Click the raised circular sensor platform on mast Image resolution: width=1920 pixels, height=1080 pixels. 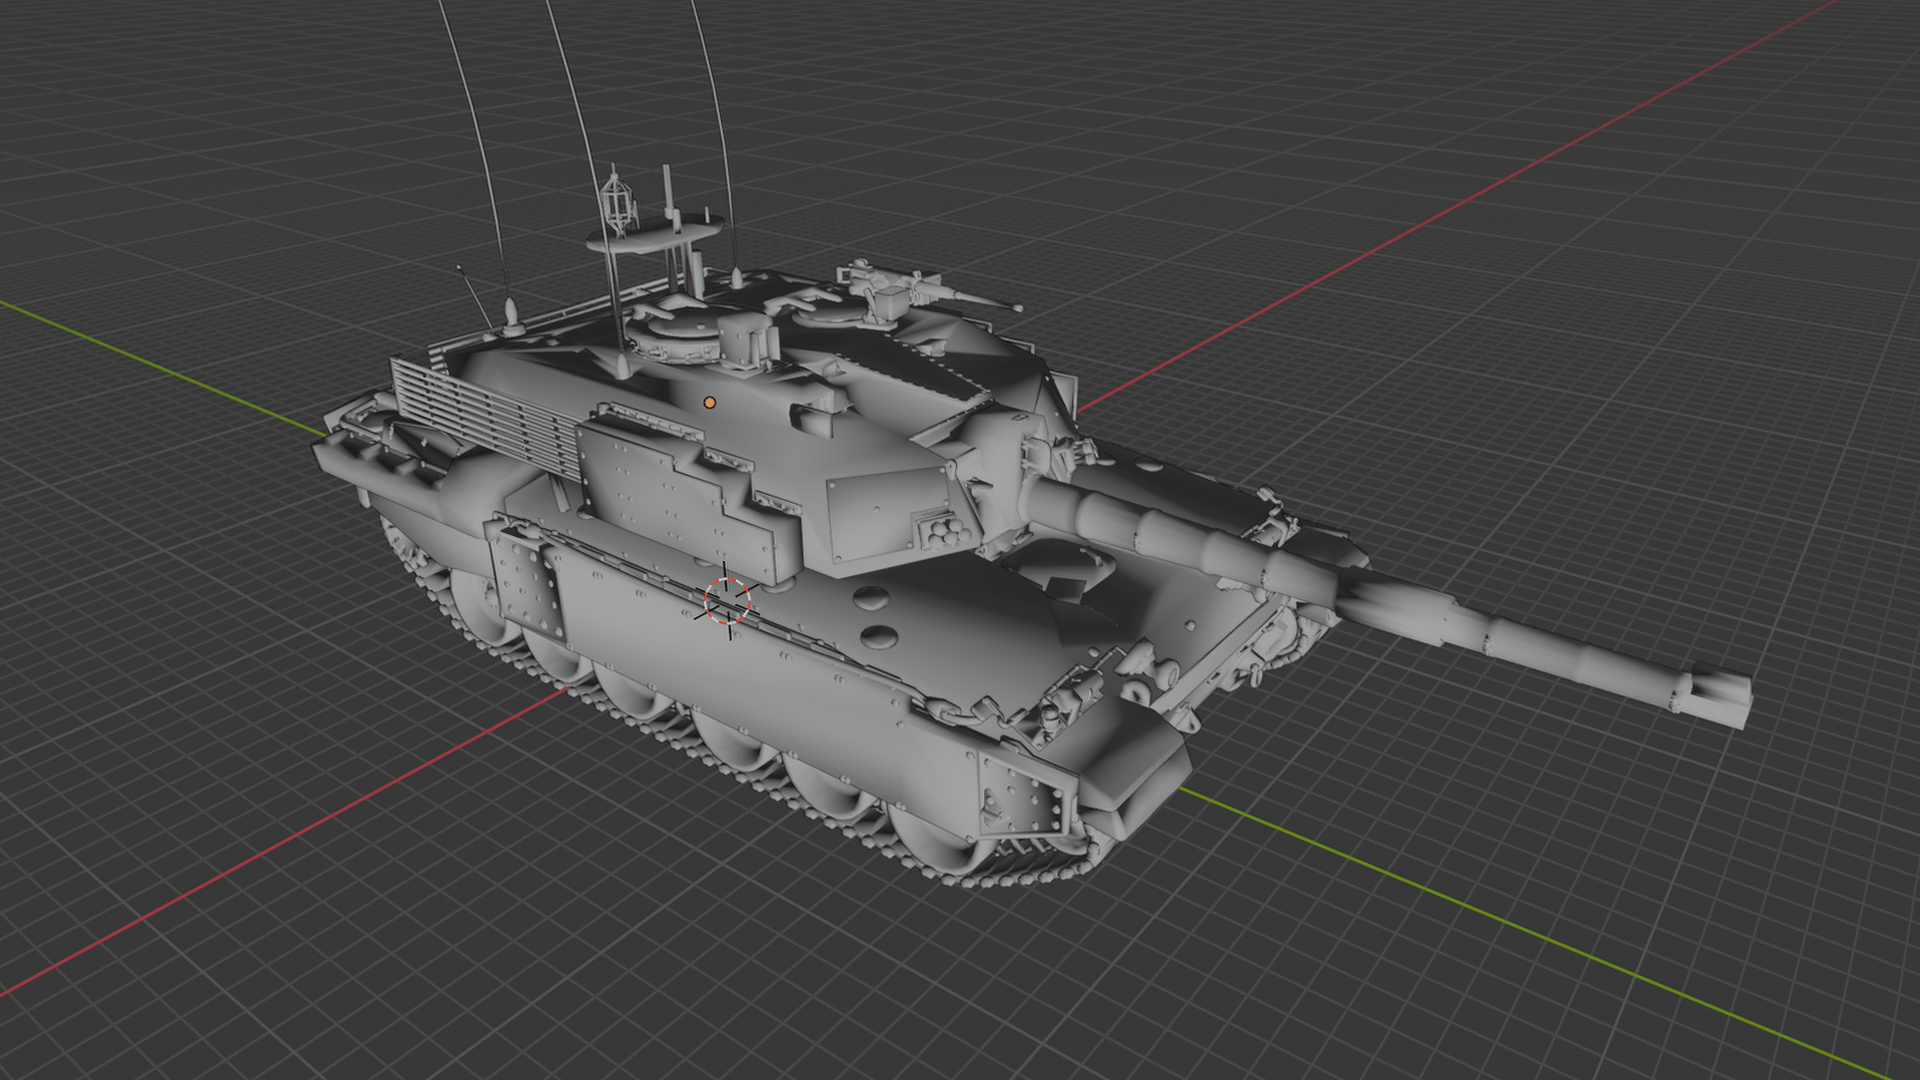tap(654, 235)
